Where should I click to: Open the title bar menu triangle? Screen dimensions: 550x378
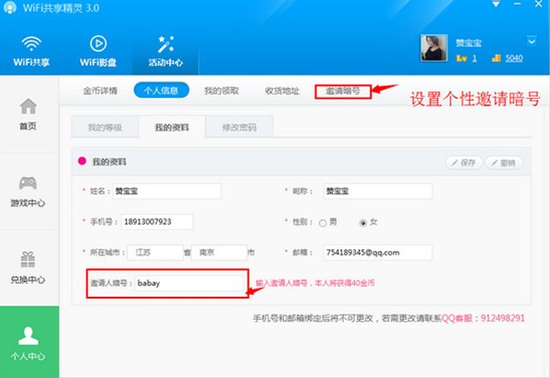(496, 5)
